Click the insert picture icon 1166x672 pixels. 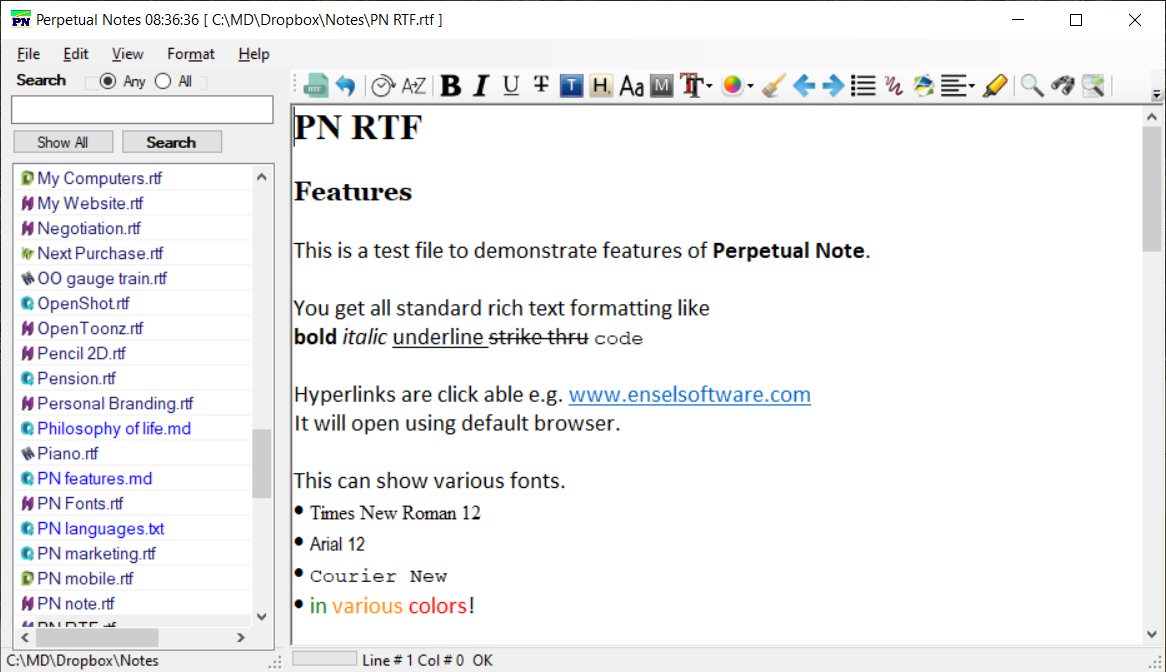[924, 85]
